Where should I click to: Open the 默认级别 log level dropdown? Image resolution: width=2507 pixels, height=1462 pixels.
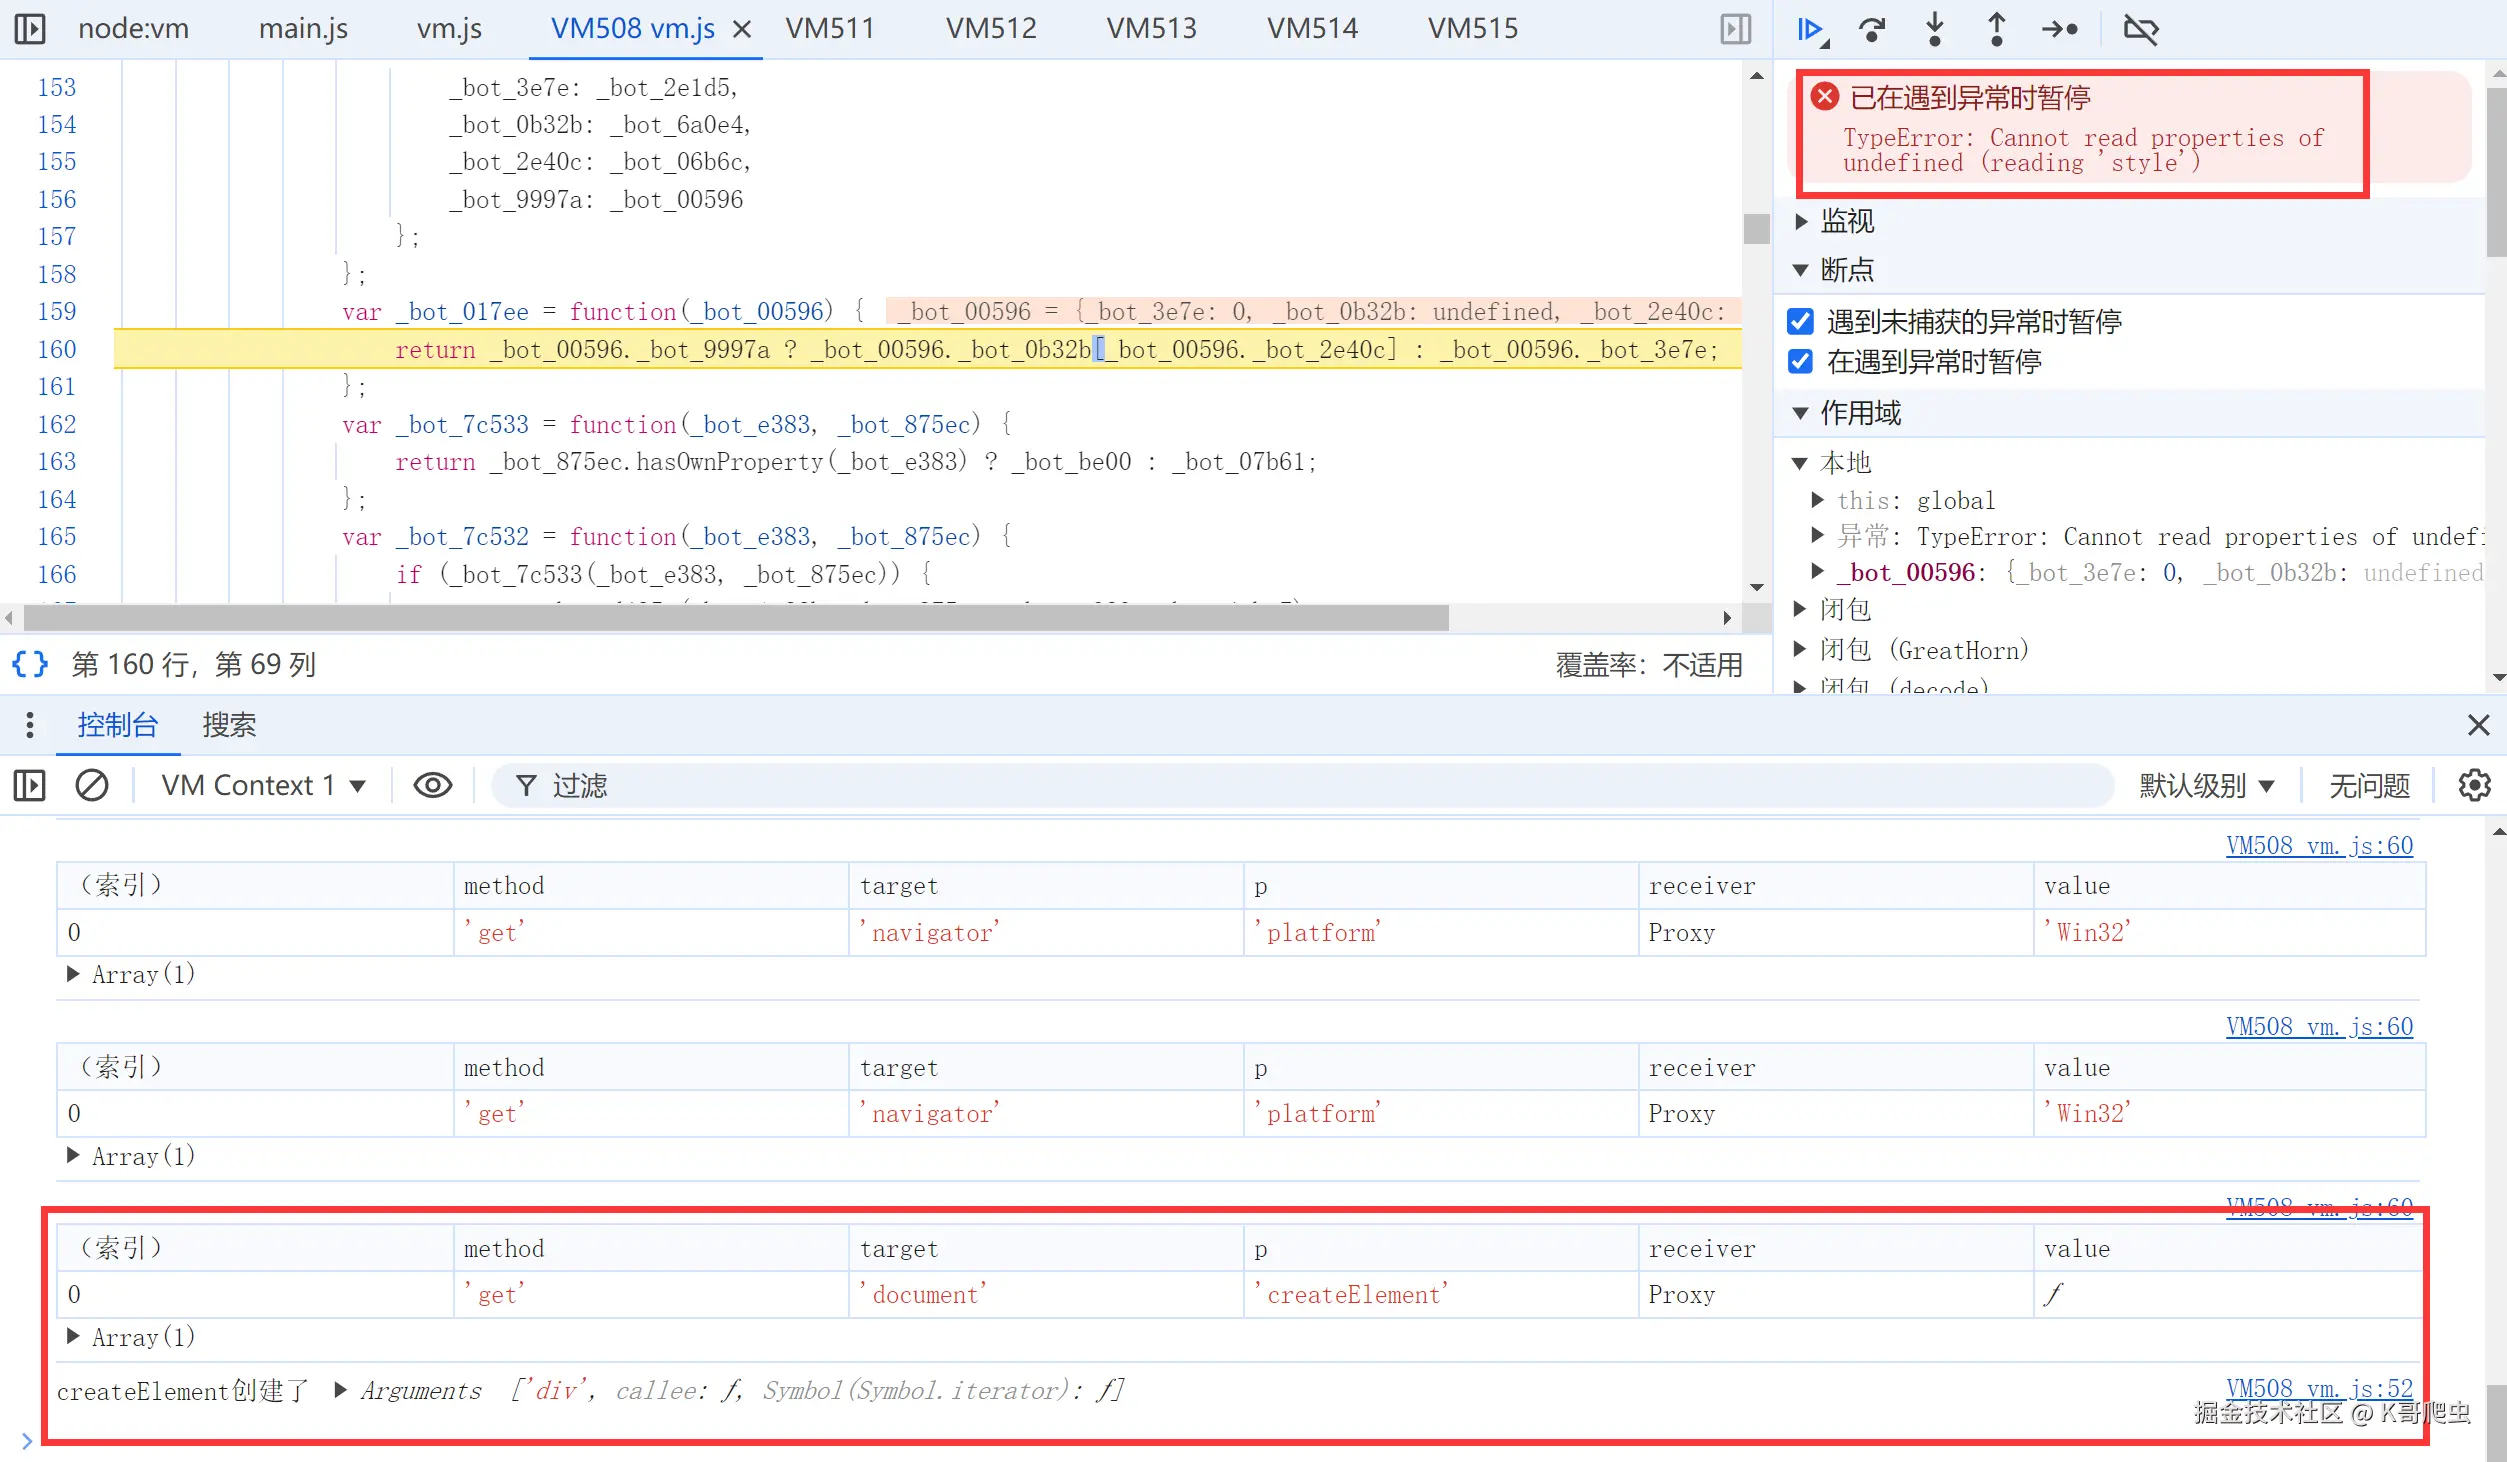pos(2206,785)
